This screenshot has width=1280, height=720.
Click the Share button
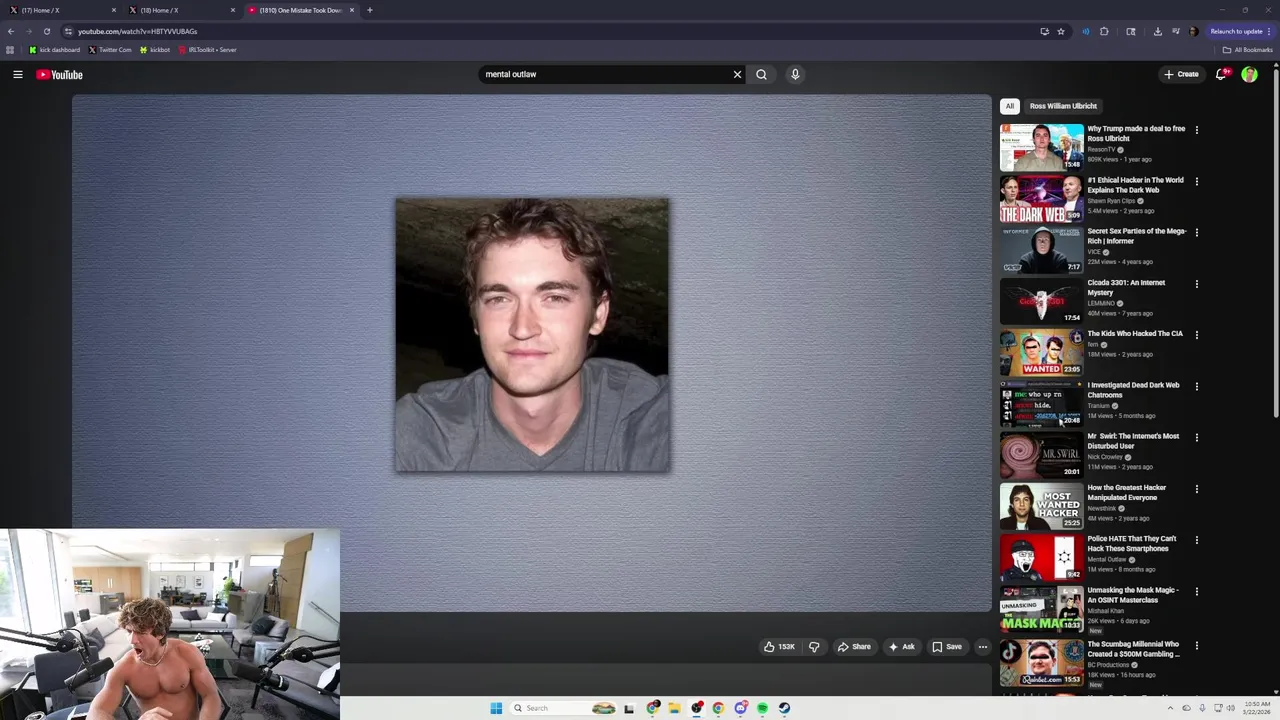(854, 647)
